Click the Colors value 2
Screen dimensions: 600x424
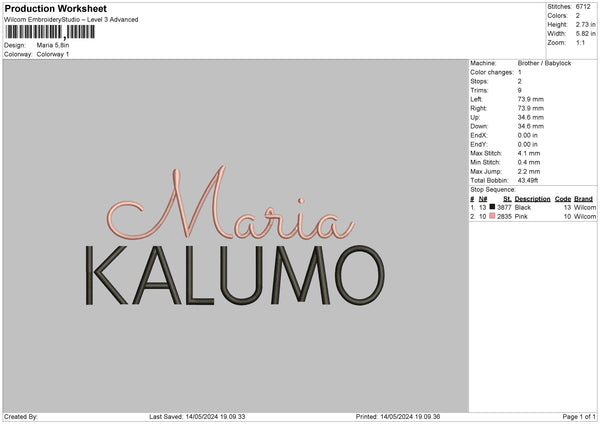coord(578,16)
